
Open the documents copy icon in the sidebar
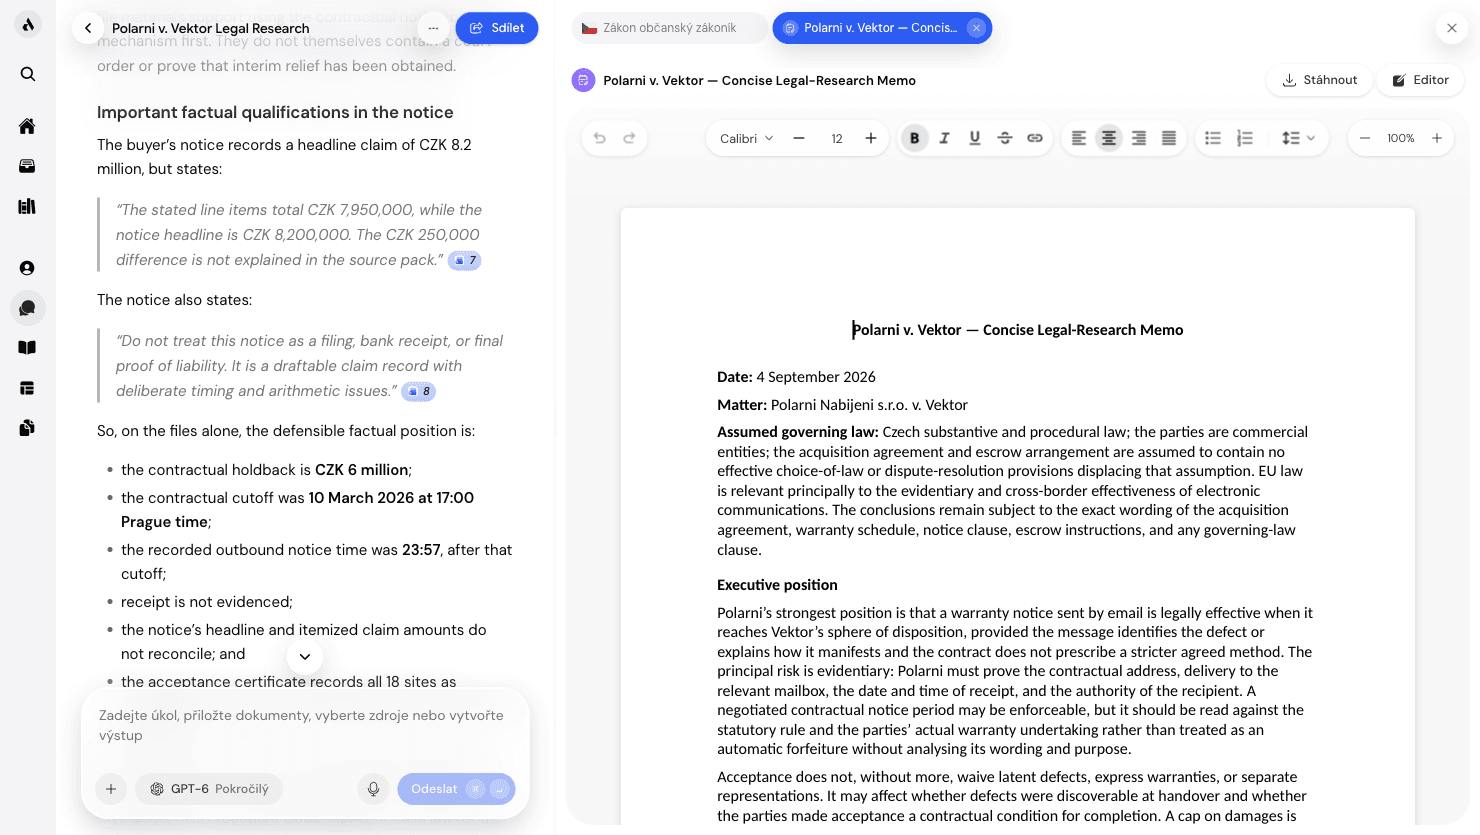[28, 428]
